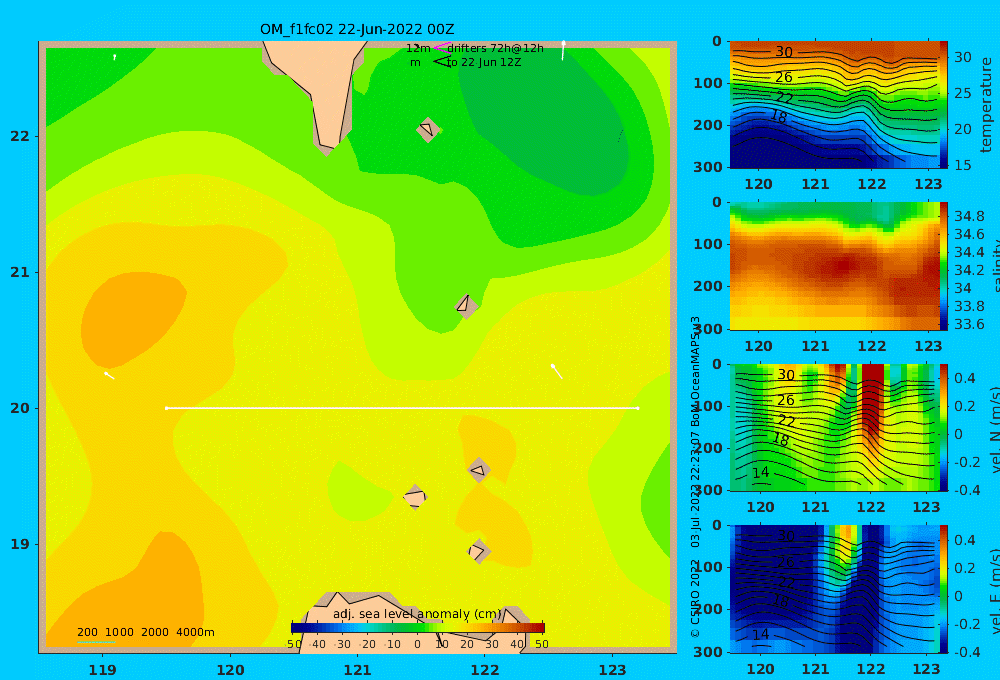This screenshot has height=680, width=1000.
Task: Click latitude label '22' on the map axis
Action: (x=20, y=136)
